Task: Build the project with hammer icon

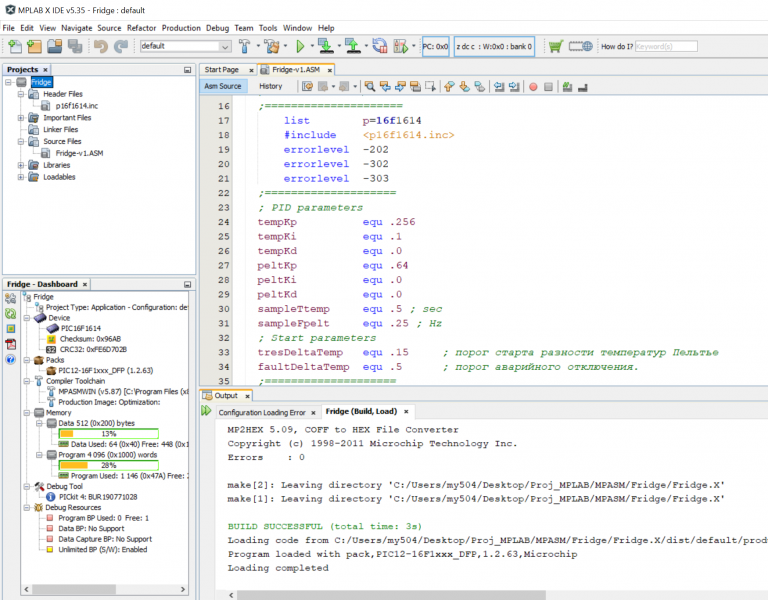Action: [x=244, y=47]
